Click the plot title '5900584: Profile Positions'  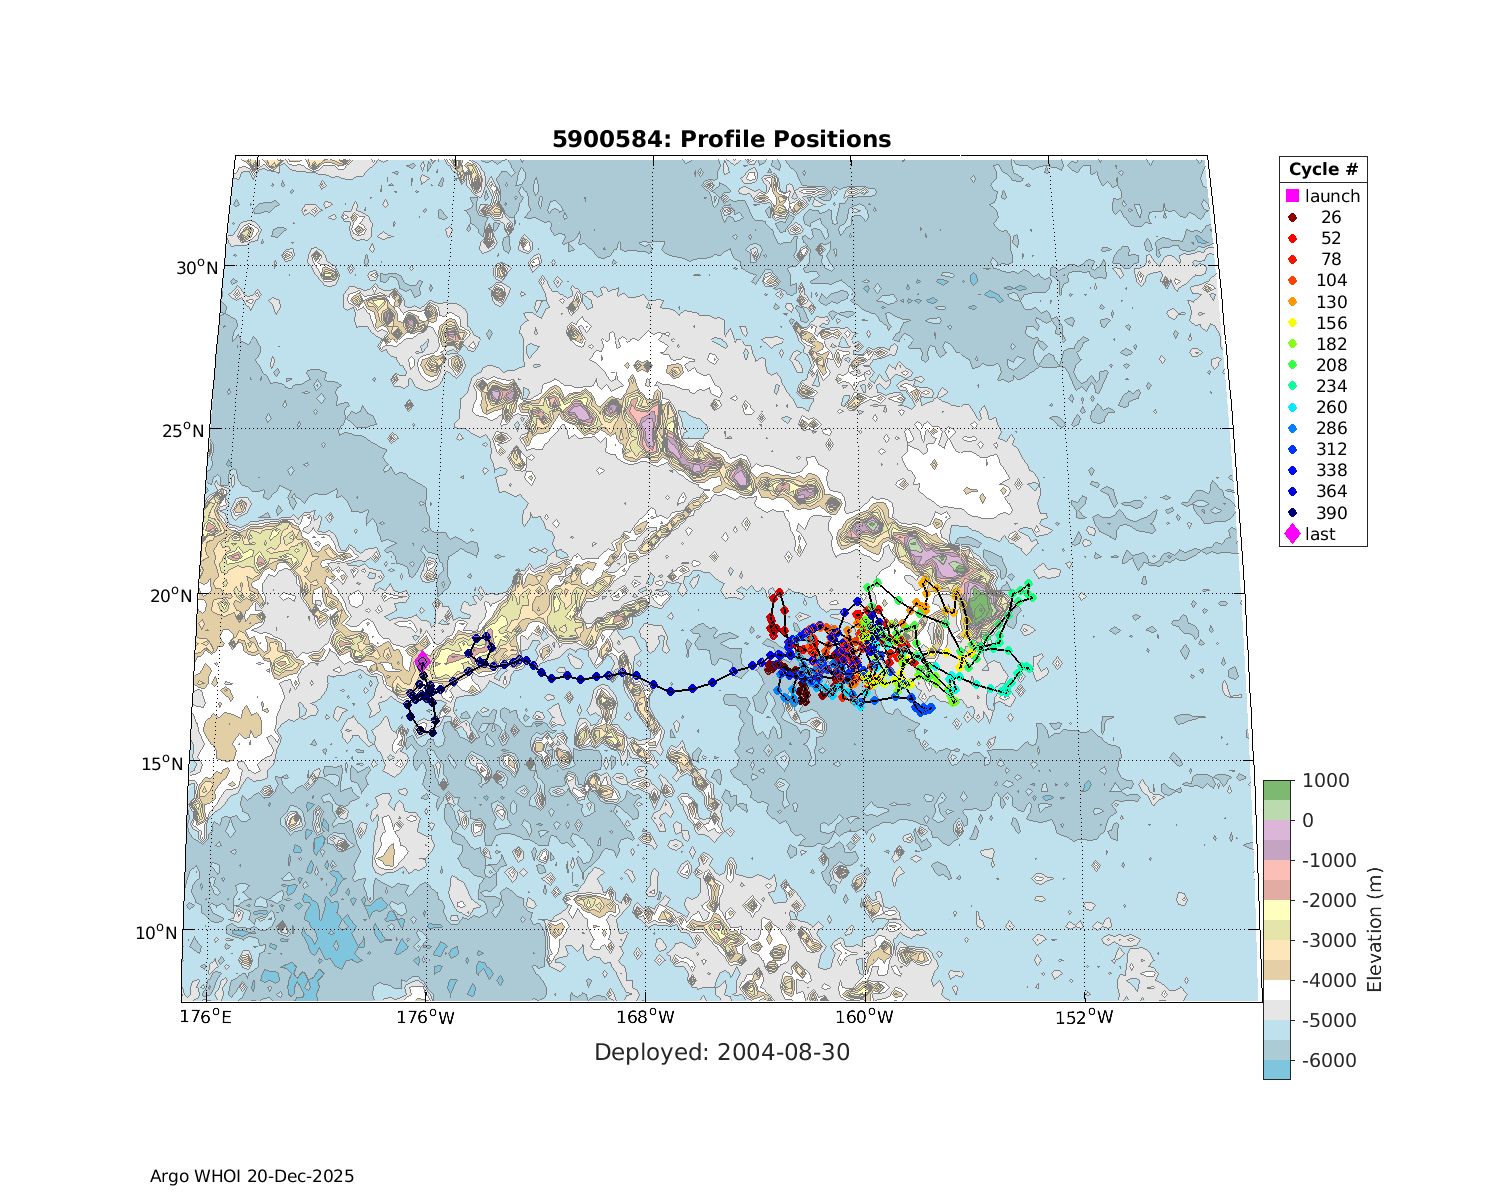coord(721,139)
